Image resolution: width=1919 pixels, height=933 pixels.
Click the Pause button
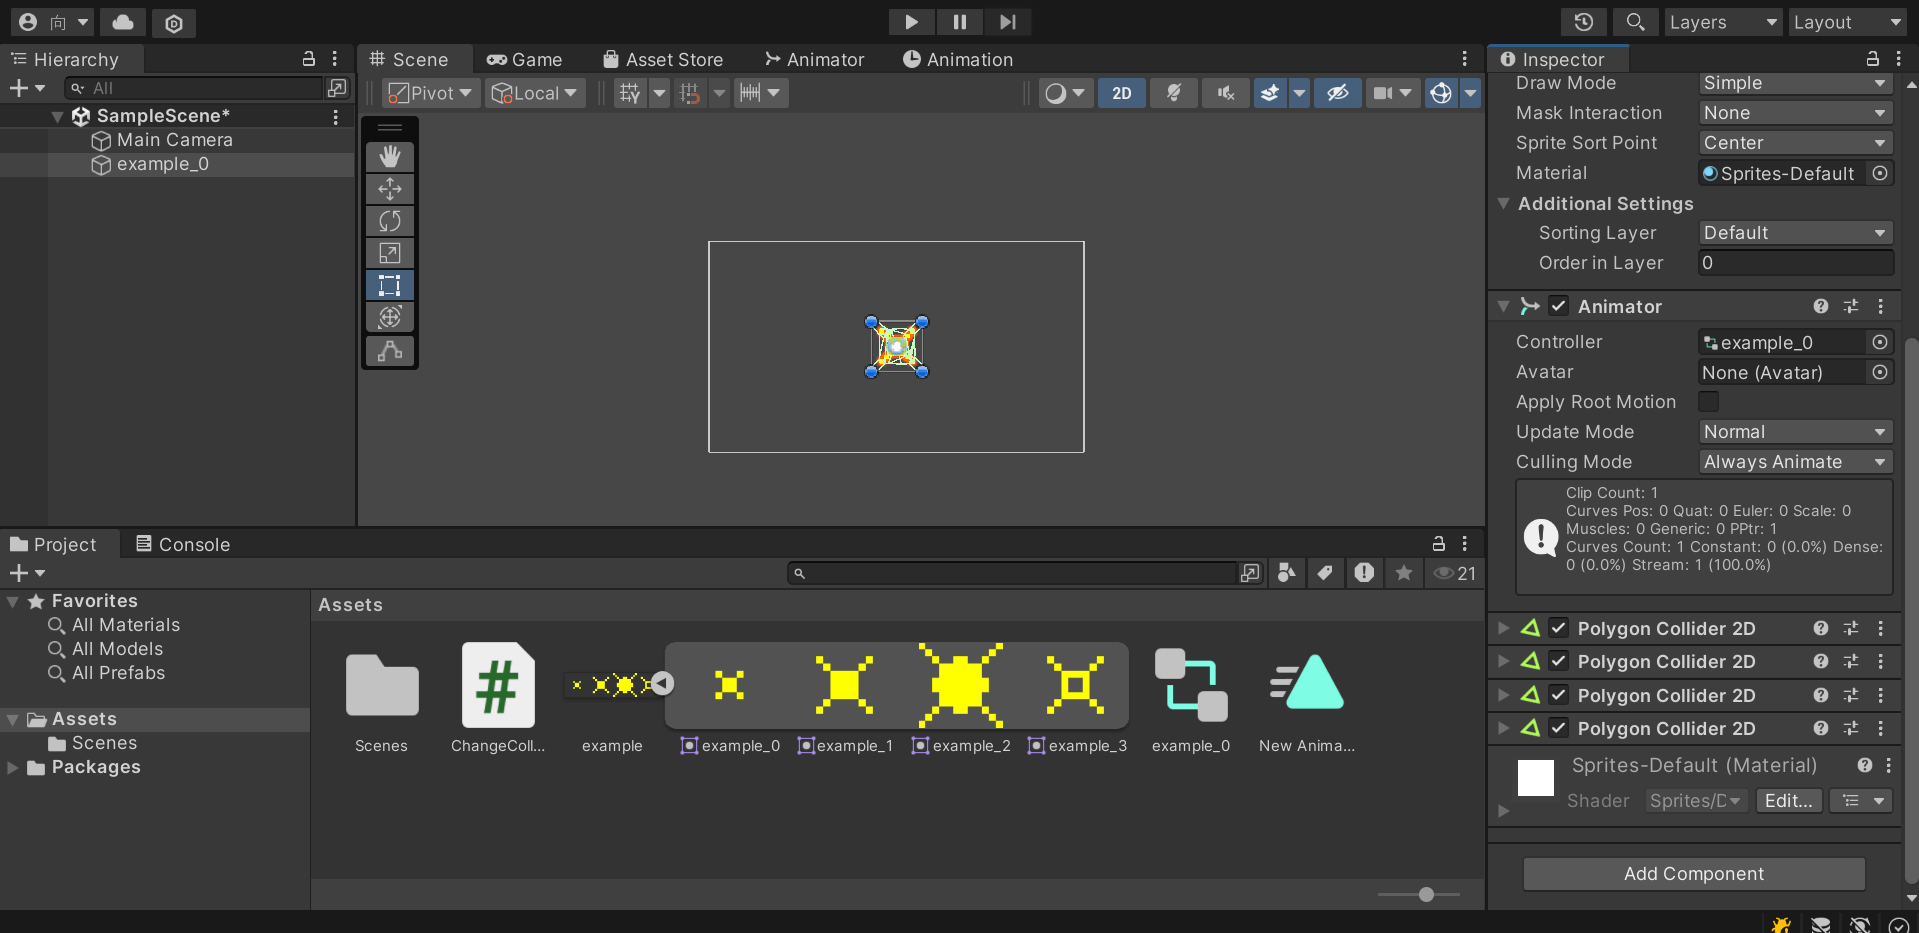tap(960, 22)
